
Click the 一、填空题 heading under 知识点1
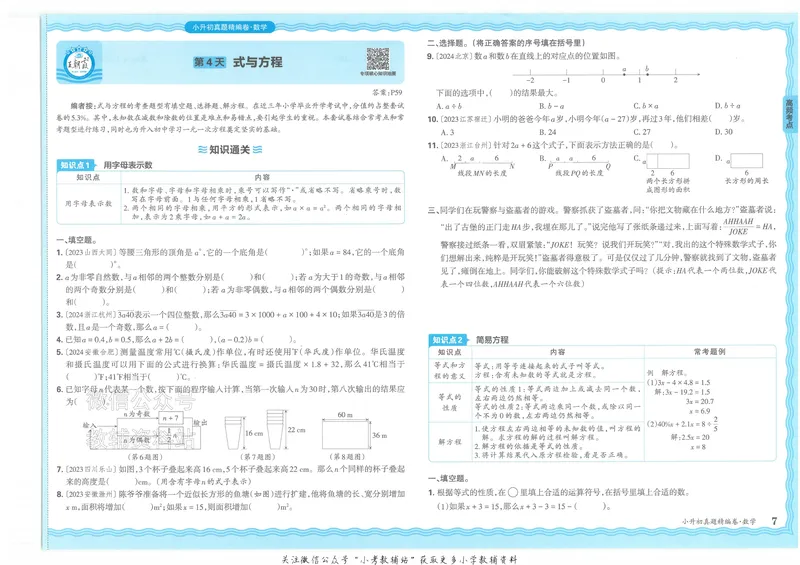77,240
